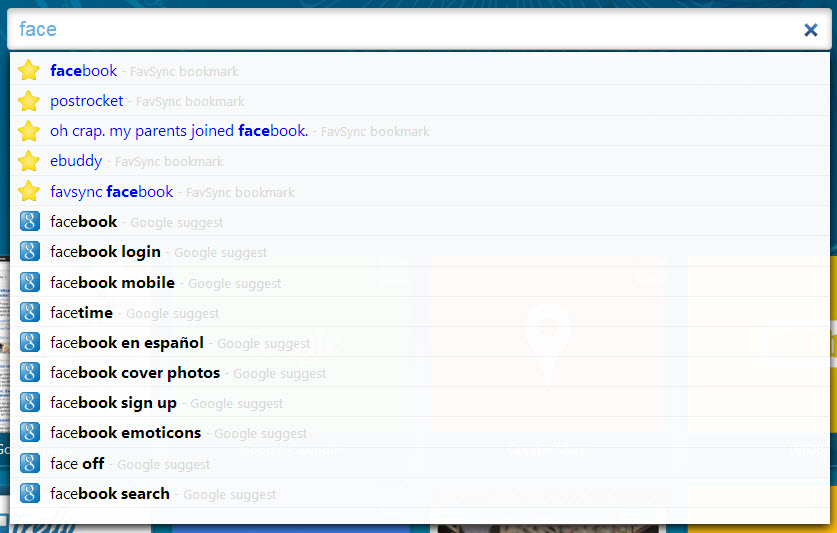837x533 pixels.
Task: Open the ebuddy bookmark link
Action: 76,161
